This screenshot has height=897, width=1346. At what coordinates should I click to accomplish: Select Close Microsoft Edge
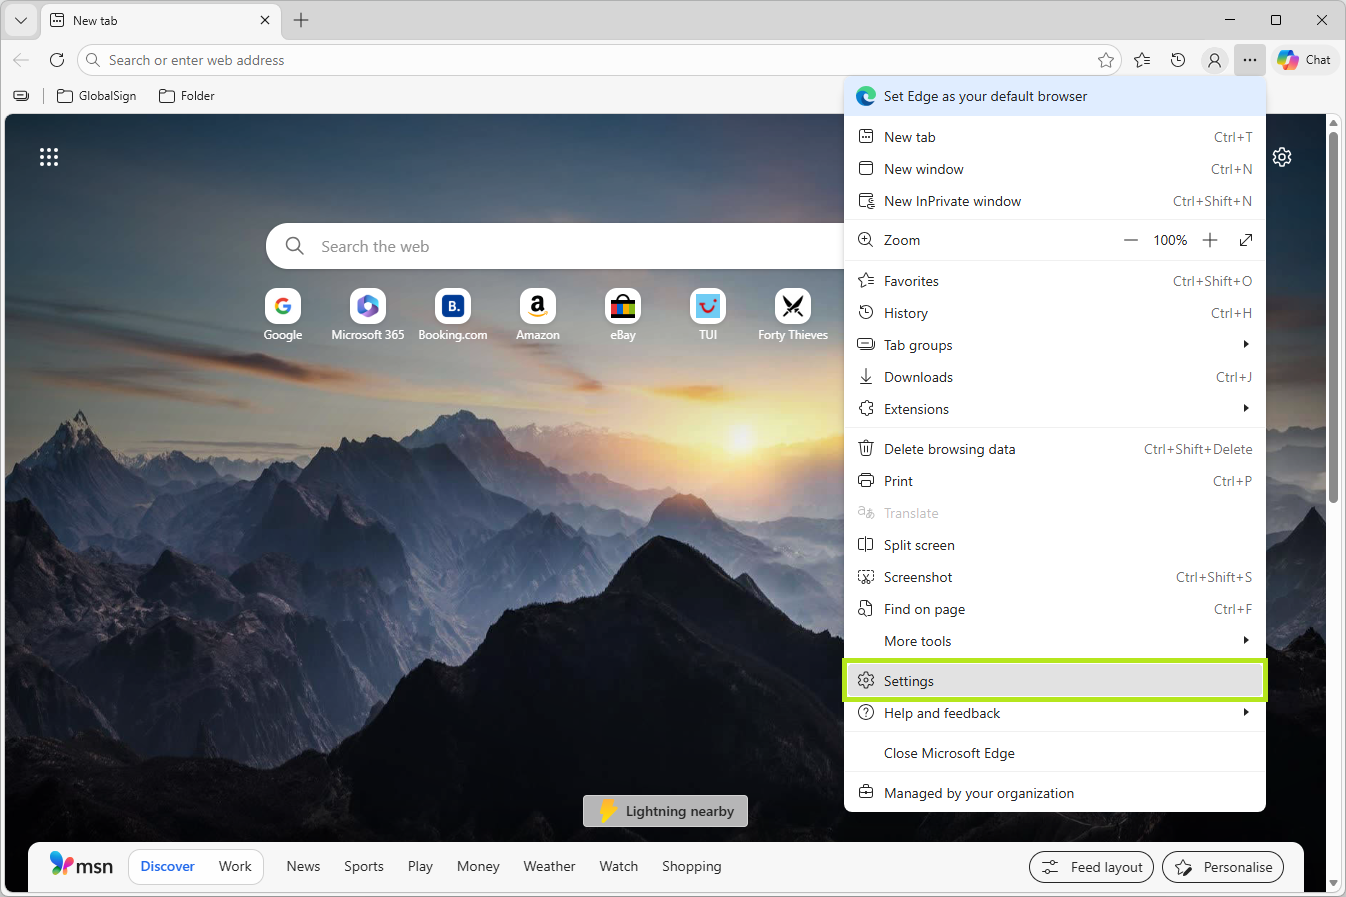1055,753
